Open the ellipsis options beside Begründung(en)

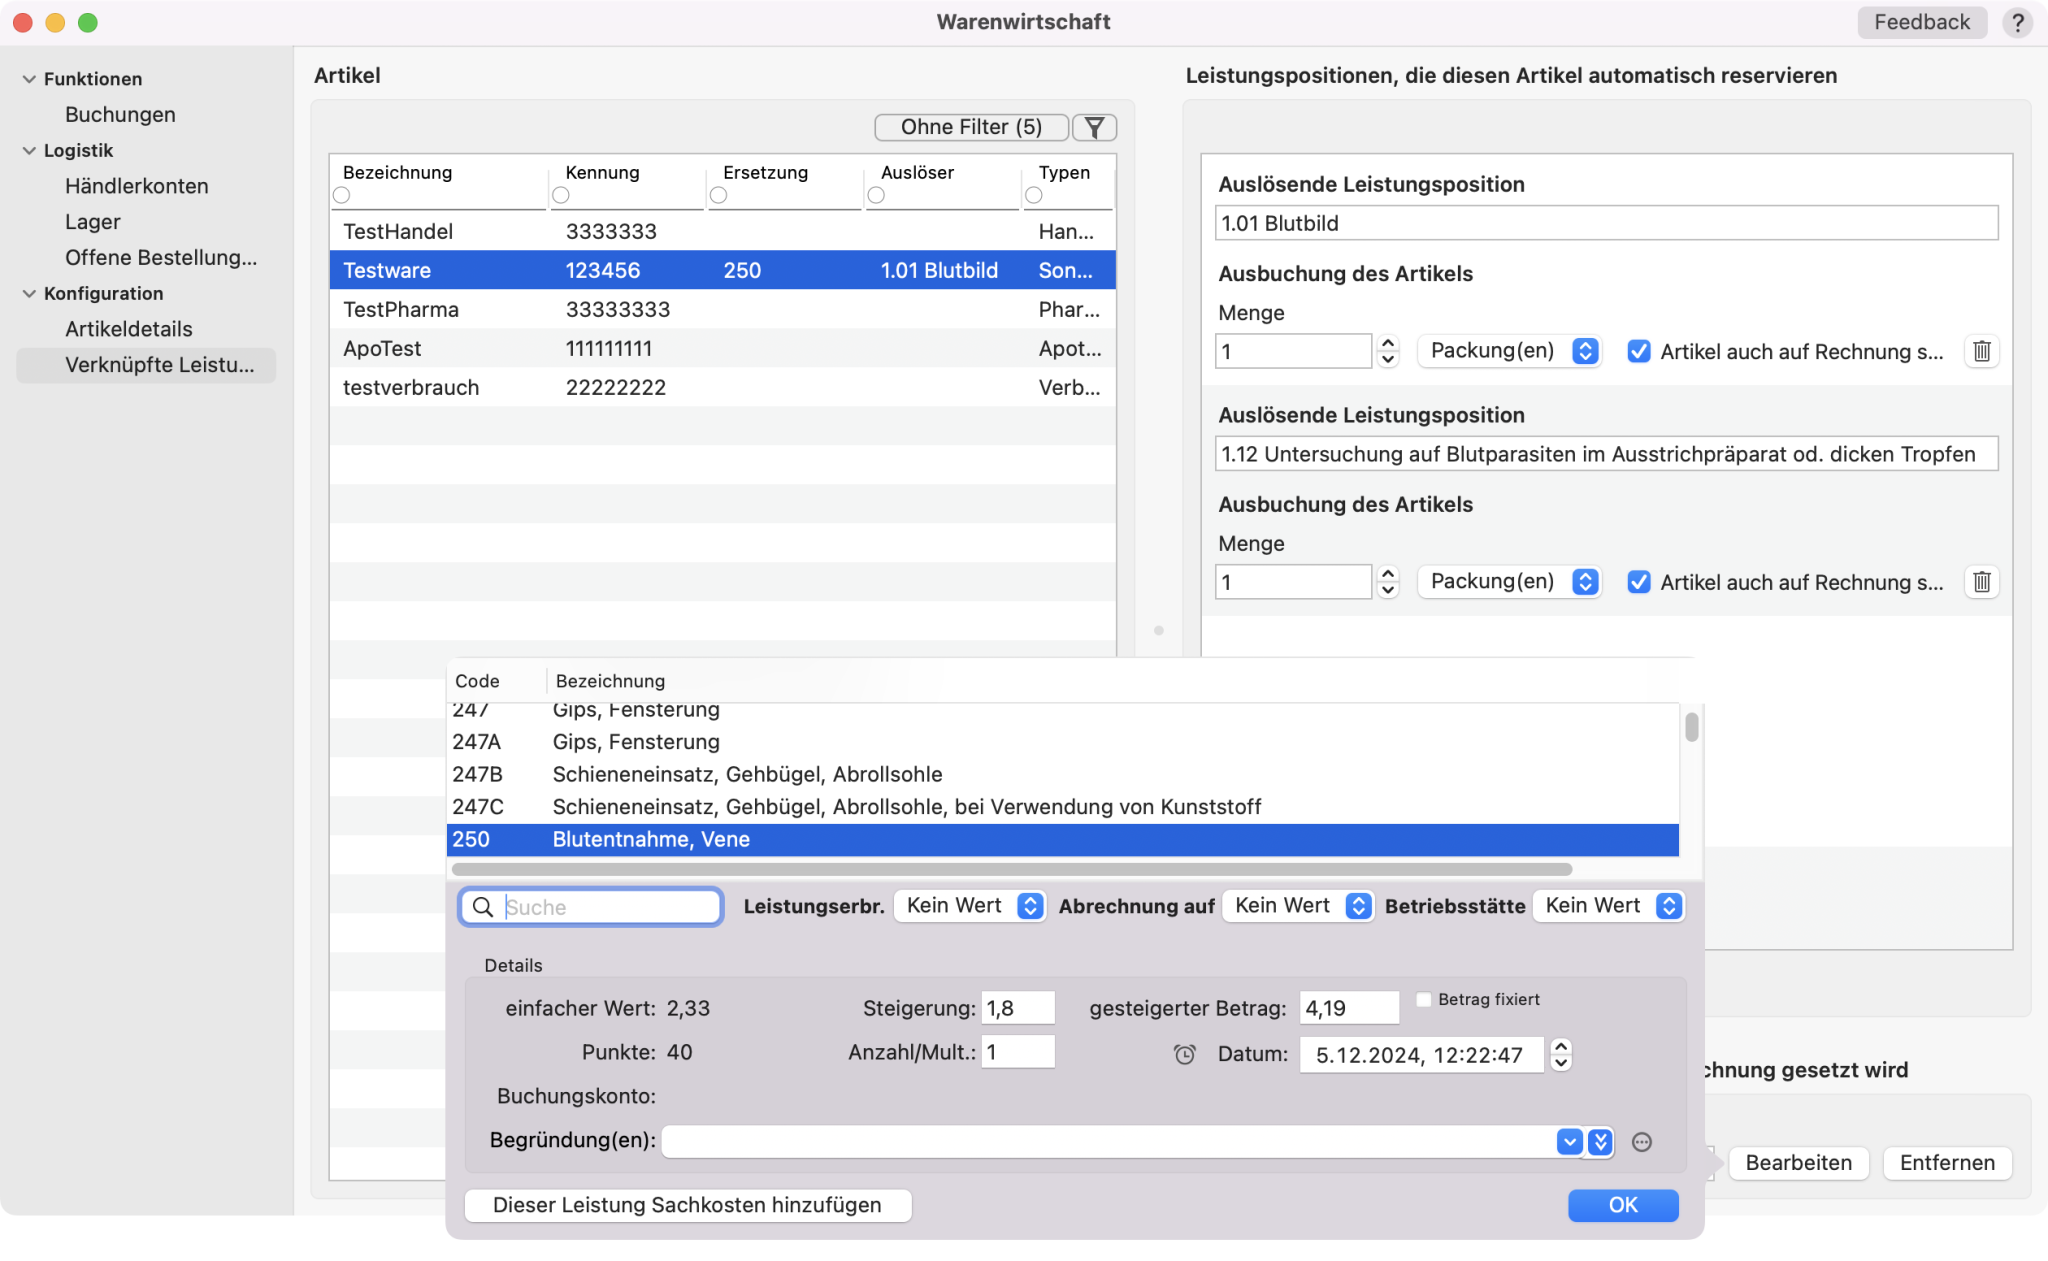click(x=1642, y=1142)
